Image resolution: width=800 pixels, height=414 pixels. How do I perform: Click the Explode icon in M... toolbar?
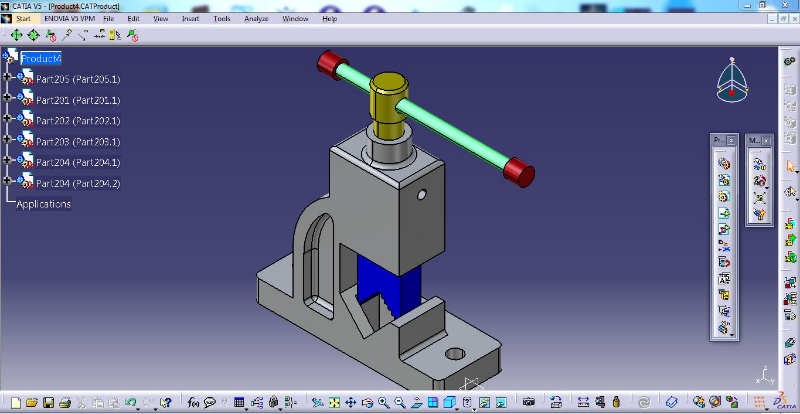[760, 197]
